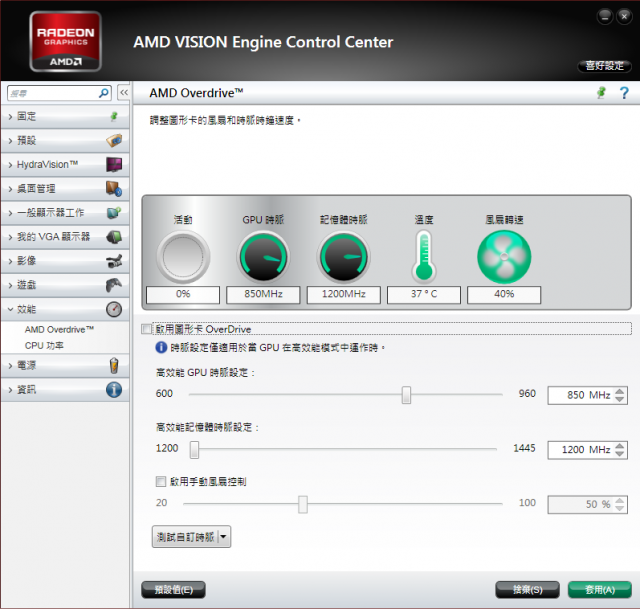Select CPU 功率 under 效能
Screen dimensions: 640x609
(44, 346)
